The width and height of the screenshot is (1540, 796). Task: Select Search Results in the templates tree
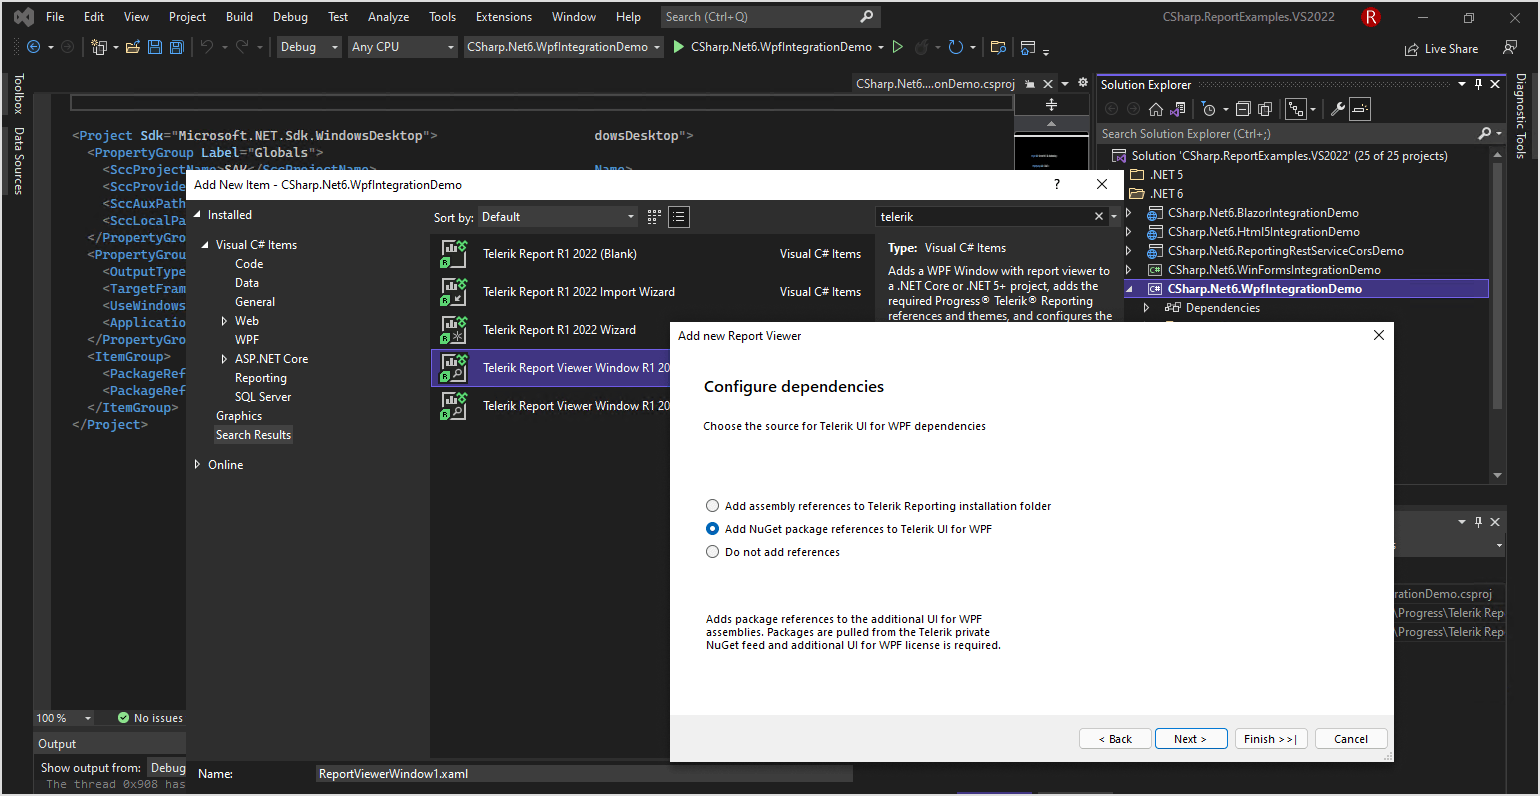[253, 435]
